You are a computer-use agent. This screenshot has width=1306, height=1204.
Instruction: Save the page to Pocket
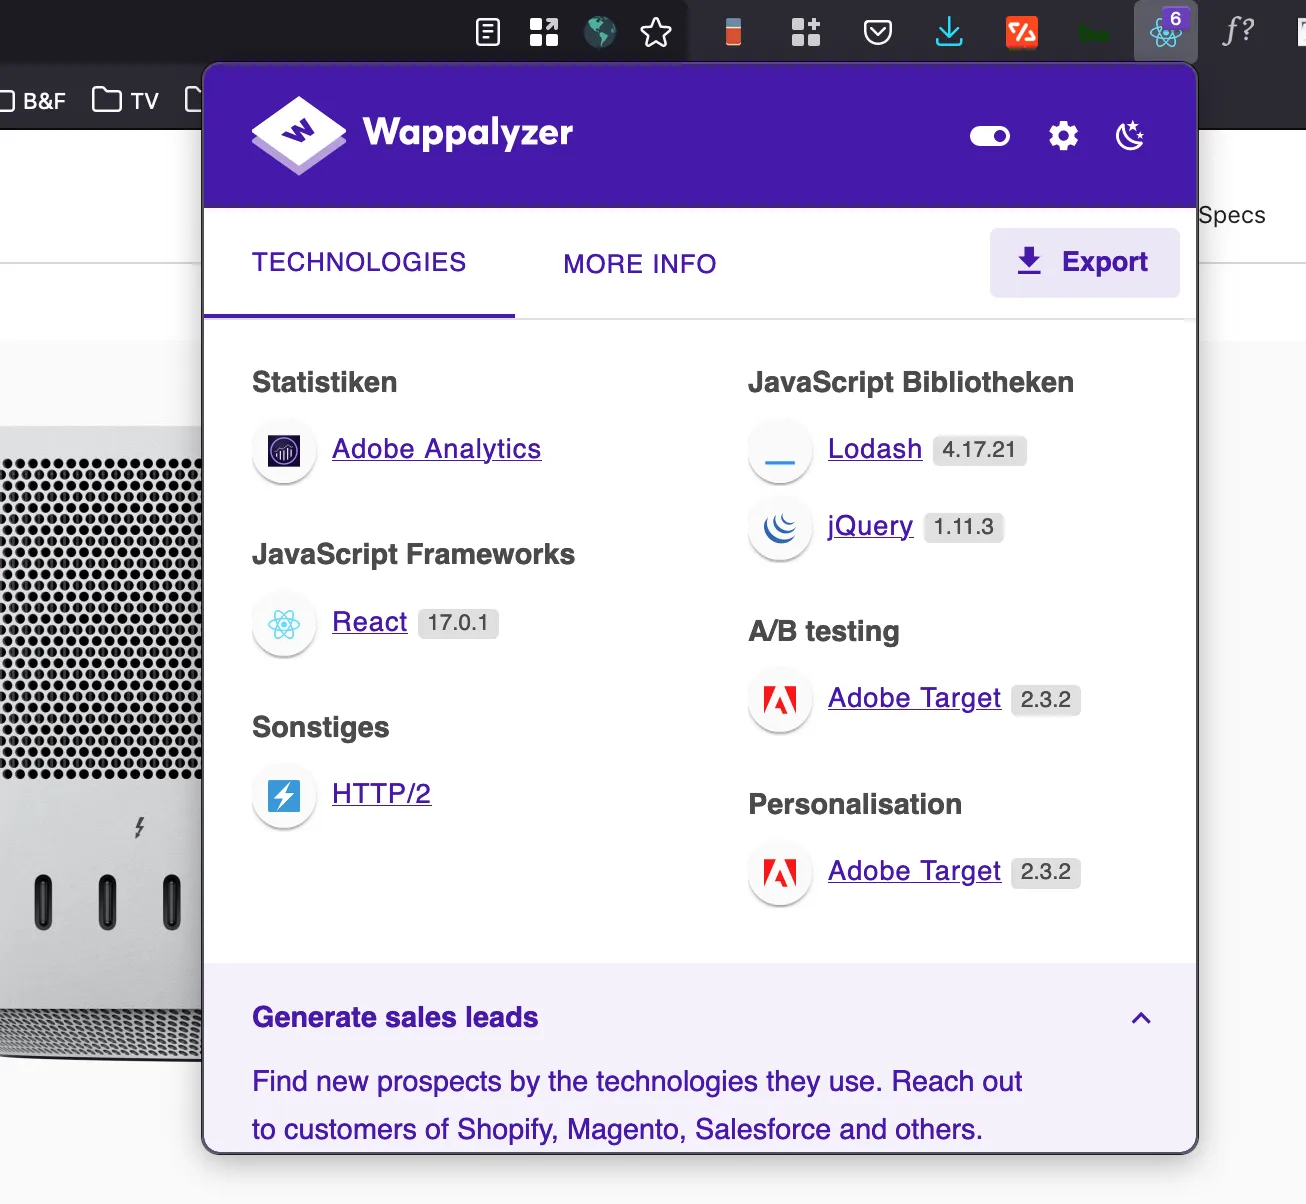pos(878,33)
